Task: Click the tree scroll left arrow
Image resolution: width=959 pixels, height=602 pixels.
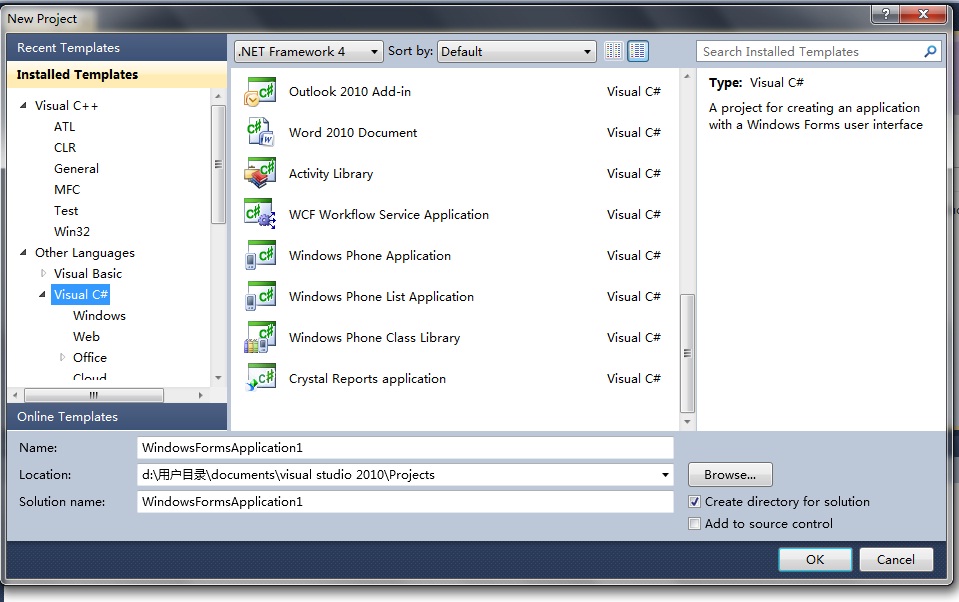Action: point(15,395)
